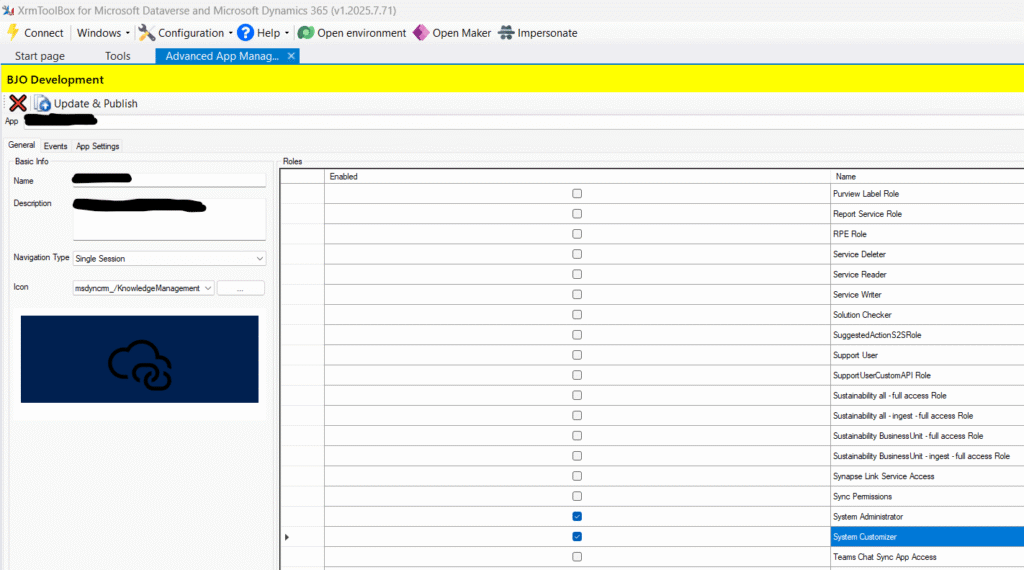The image size is (1024, 570).
Task: Switch to the App Settings tab
Action: 98,146
